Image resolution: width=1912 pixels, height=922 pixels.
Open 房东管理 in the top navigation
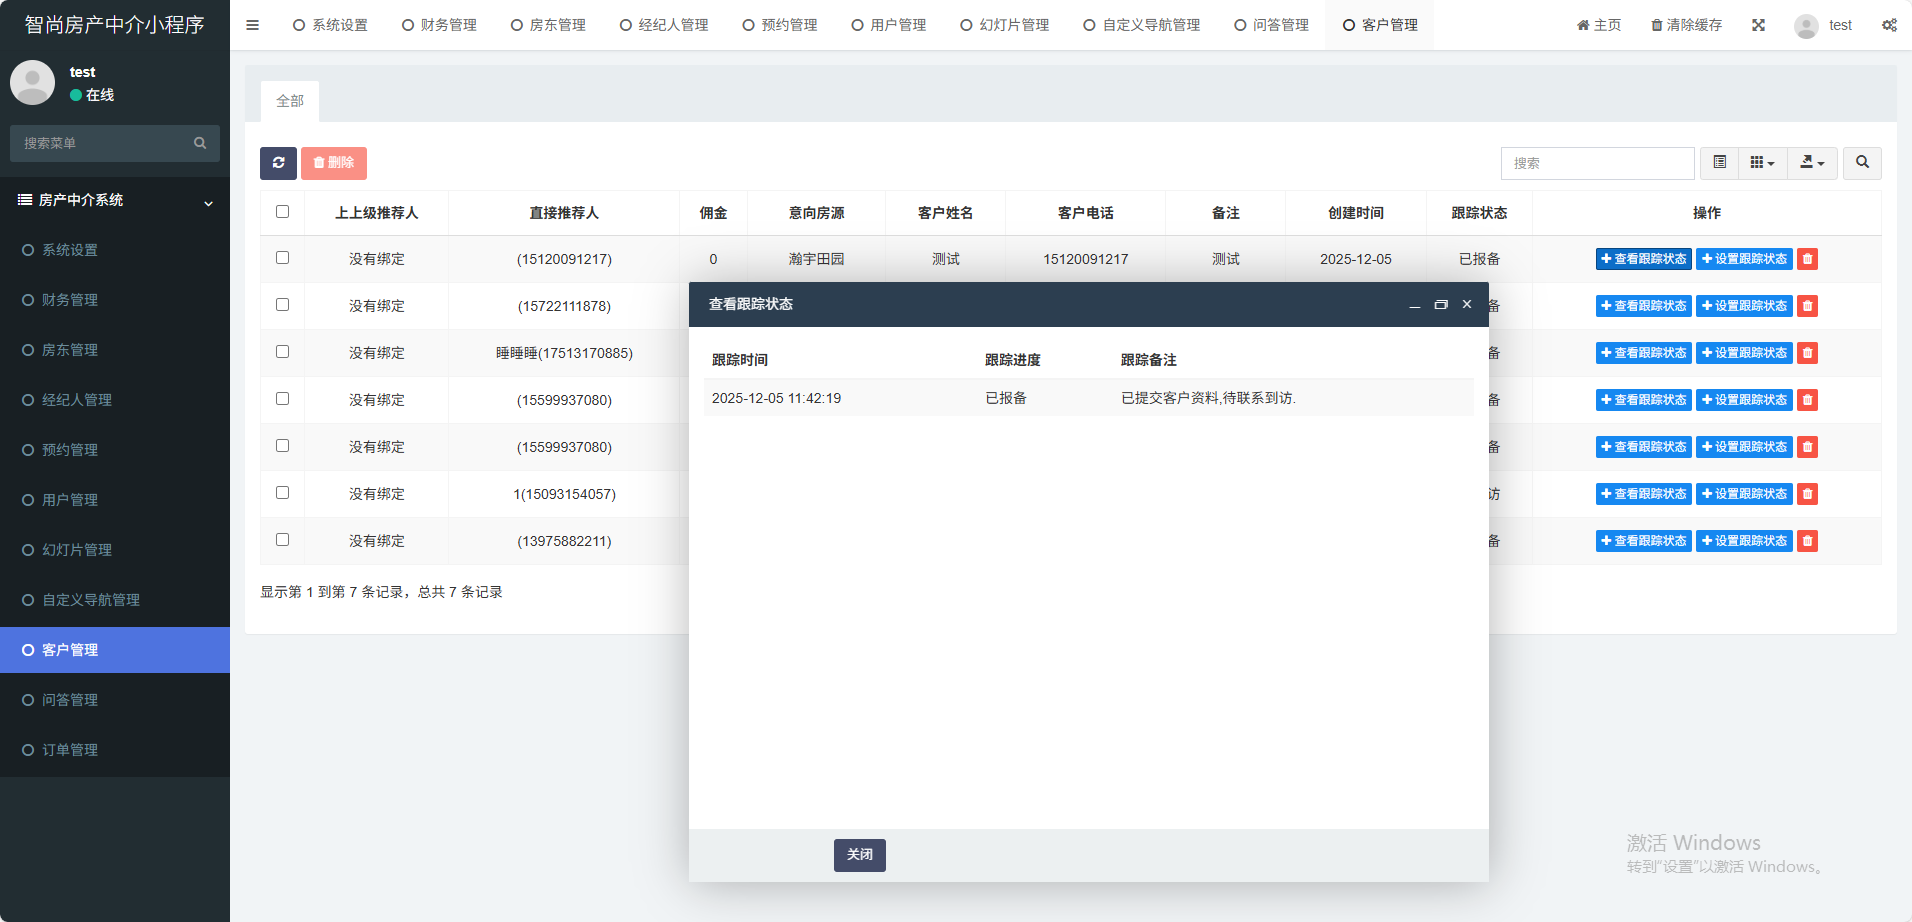[x=548, y=25]
